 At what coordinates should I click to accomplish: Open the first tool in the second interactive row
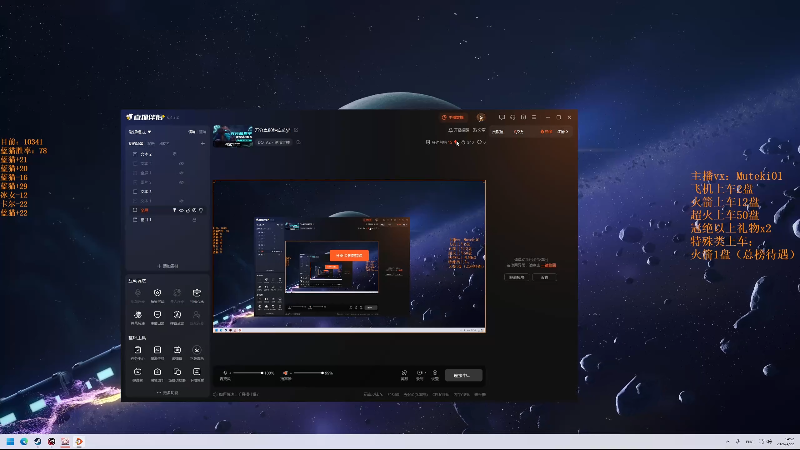[x=138, y=317]
